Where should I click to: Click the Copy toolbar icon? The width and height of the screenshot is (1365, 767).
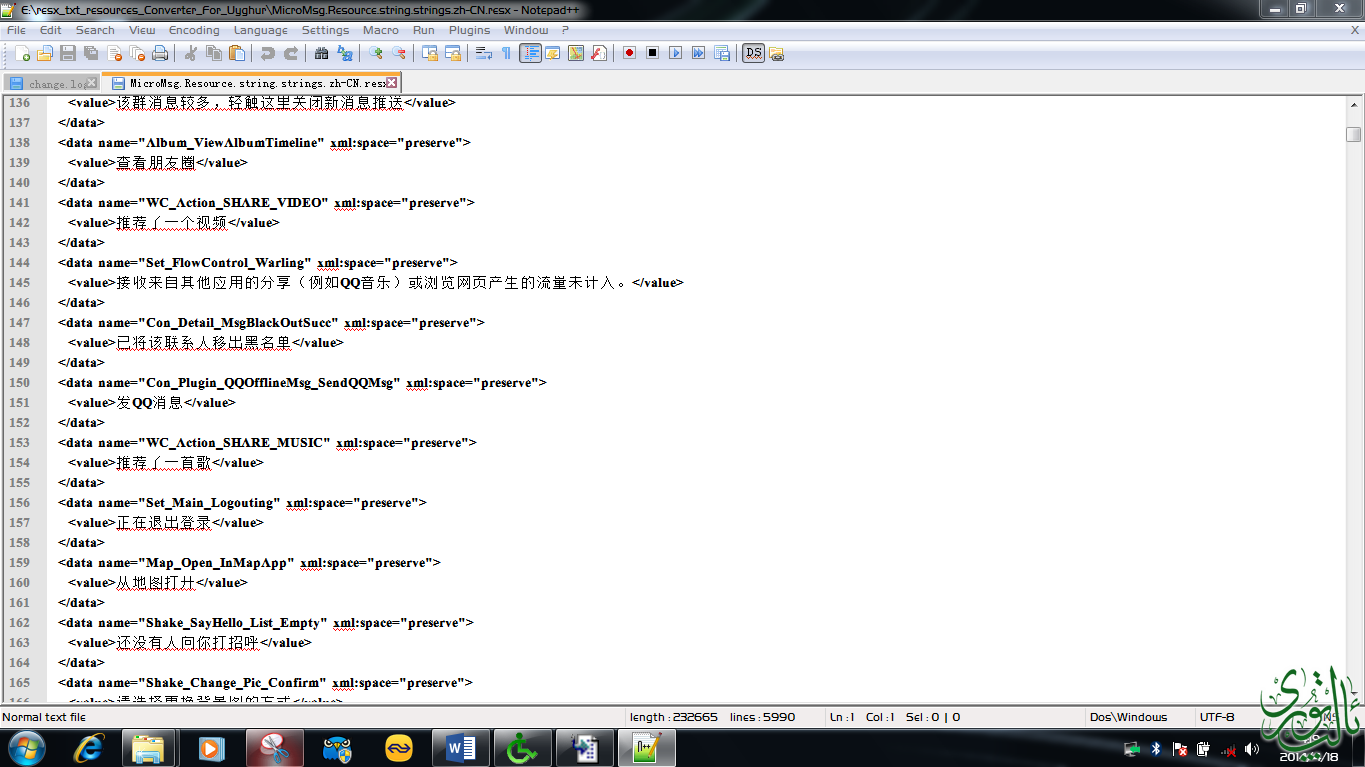213,53
